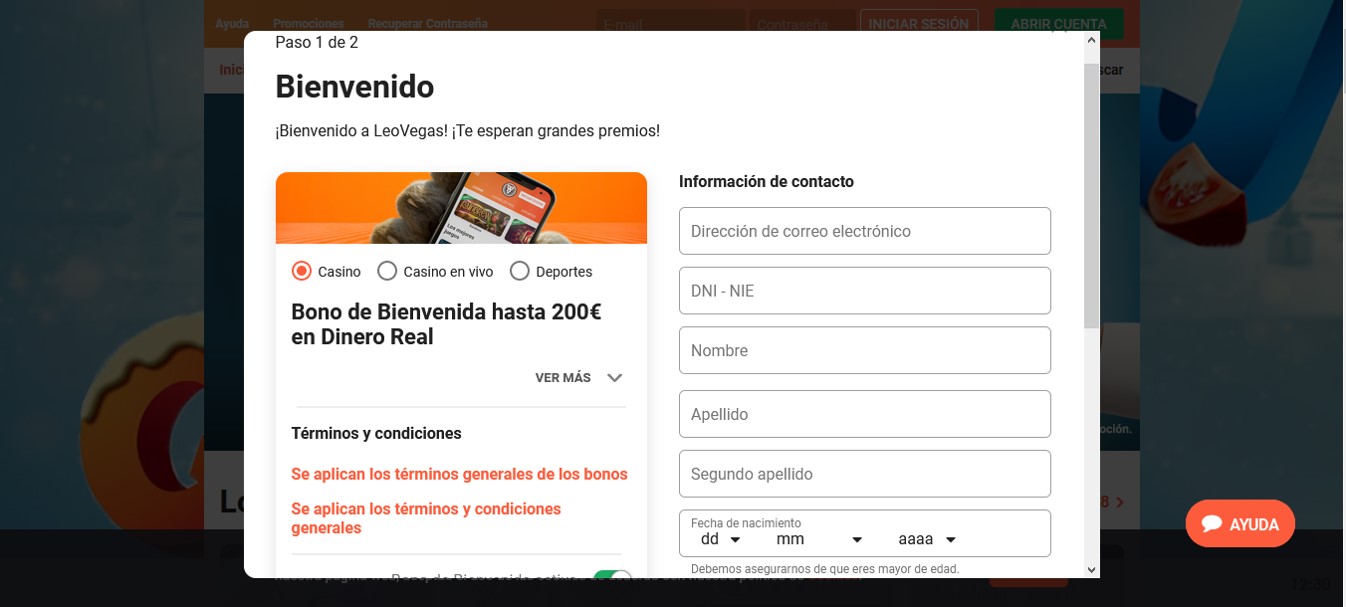Toggle the Bono de Bienvenida switch

pyautogui.click(x=612, y=575)
